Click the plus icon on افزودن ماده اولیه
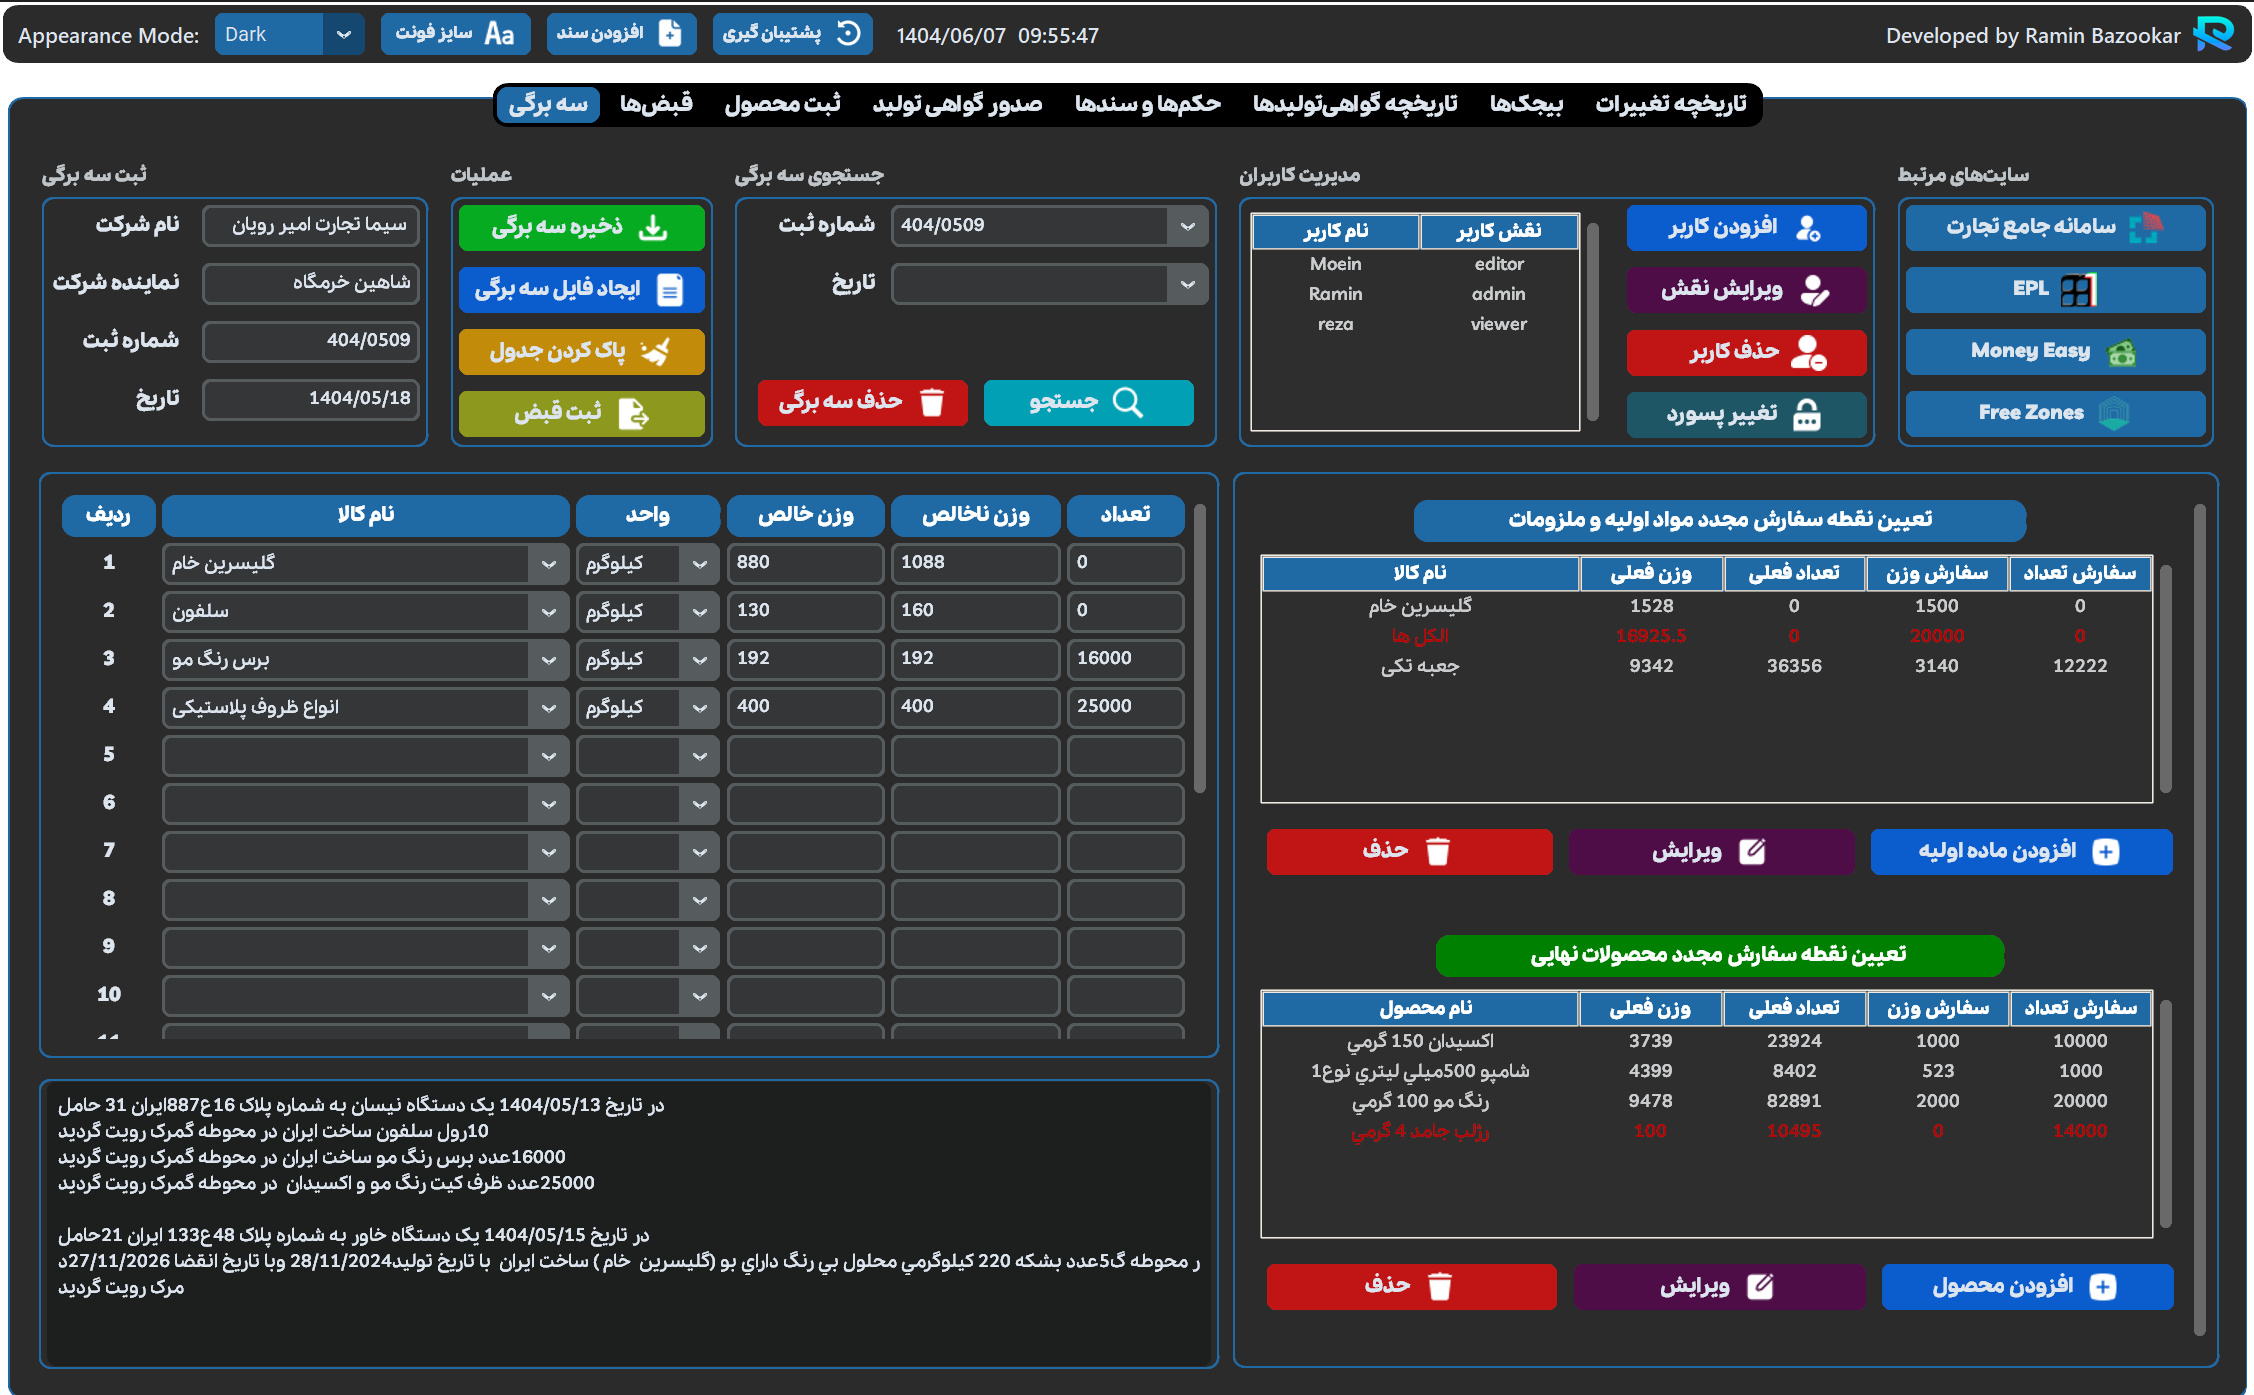2254x1395 pixels. pos(2106,852)
